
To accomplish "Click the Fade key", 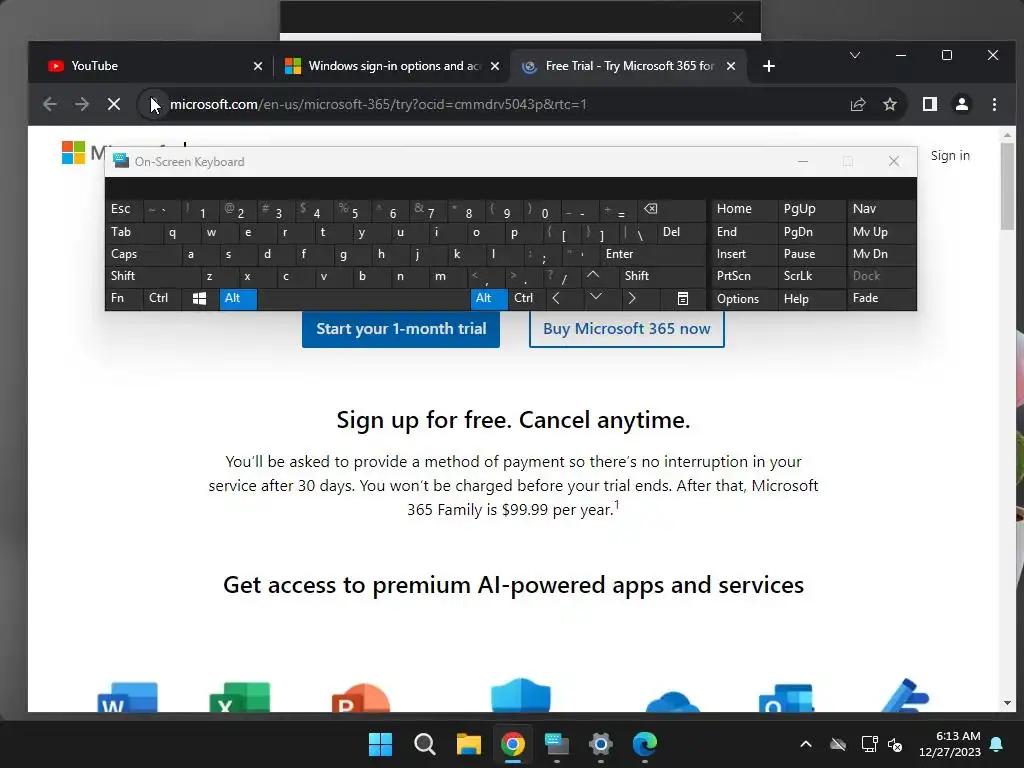I will 881,298.
